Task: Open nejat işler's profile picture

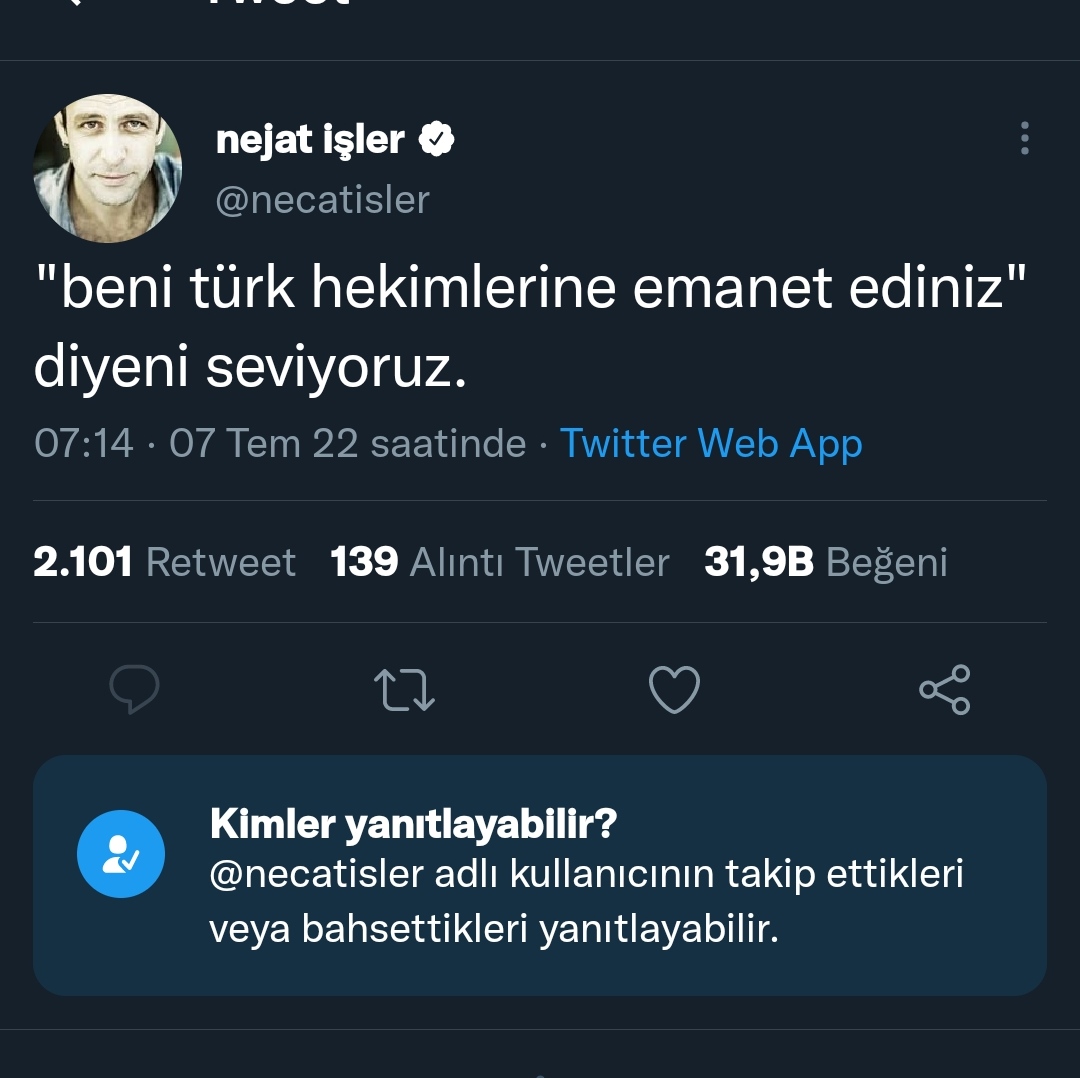Action: pos(108,168)
